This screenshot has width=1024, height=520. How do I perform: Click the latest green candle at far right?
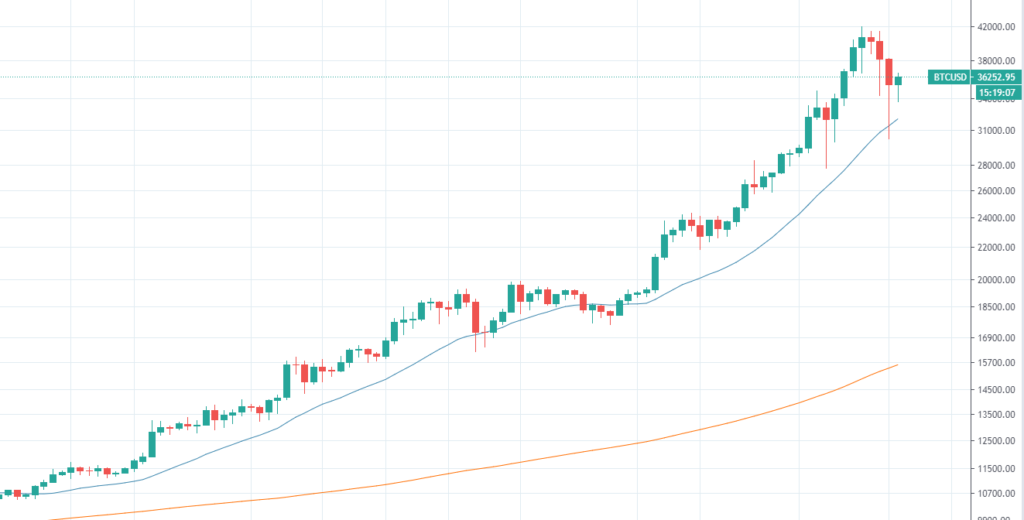point(899,80)
